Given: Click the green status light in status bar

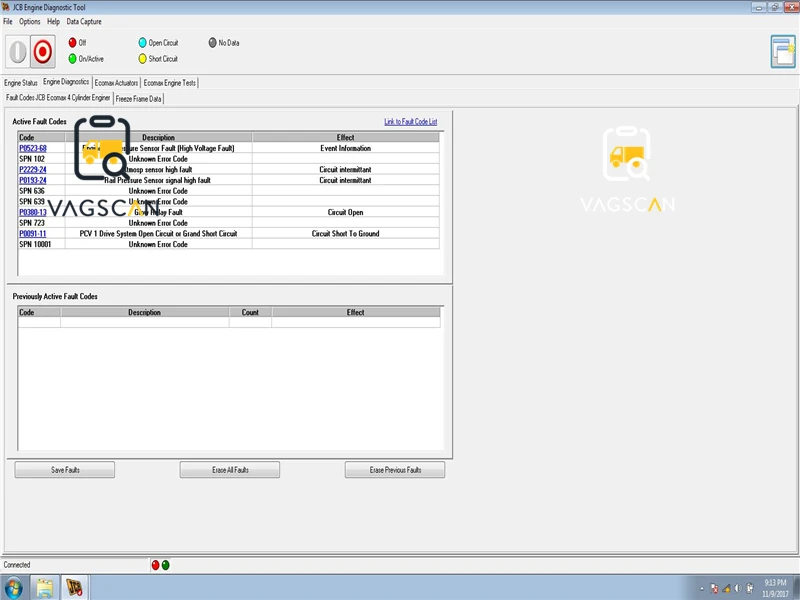Looking at the screenshot, I should point(165,565).
